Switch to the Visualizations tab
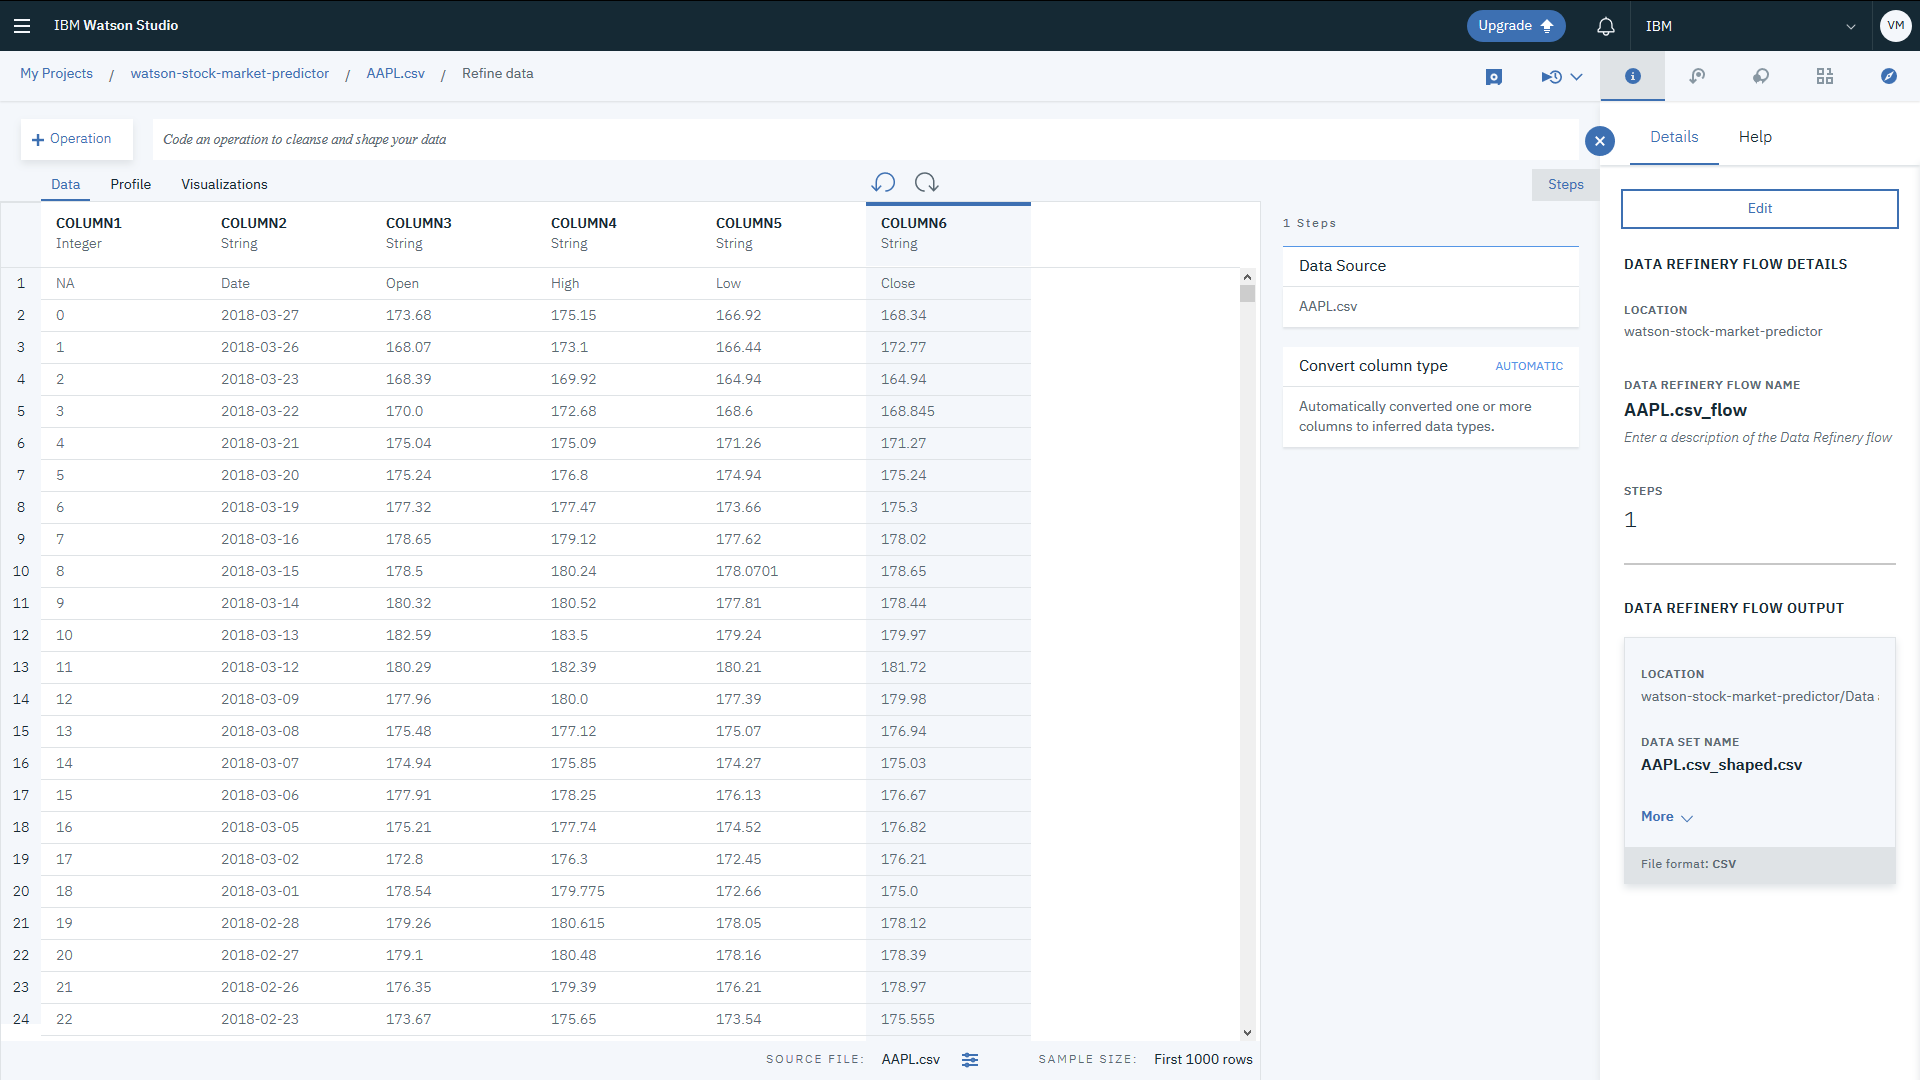Screen dimensions: 1920x1080 click(x=224, y=185)
